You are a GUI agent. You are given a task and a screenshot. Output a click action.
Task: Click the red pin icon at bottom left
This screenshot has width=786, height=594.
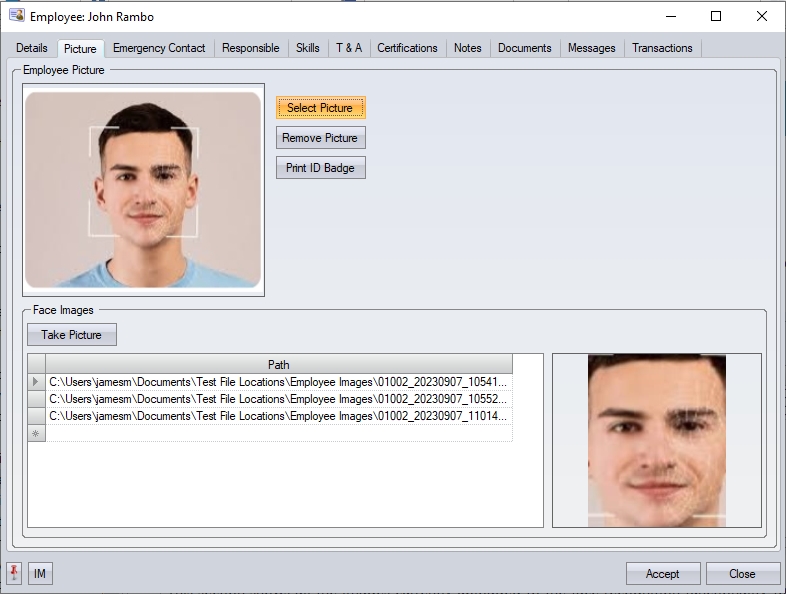coord(14,573)
